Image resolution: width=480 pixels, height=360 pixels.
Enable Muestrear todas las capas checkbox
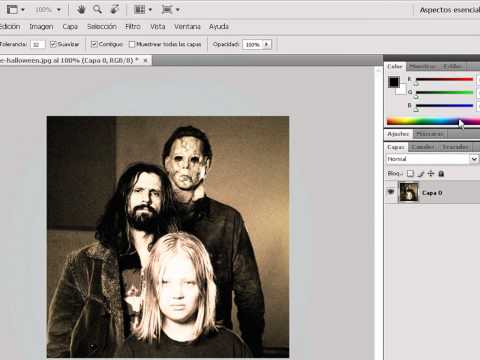[132, 44]
